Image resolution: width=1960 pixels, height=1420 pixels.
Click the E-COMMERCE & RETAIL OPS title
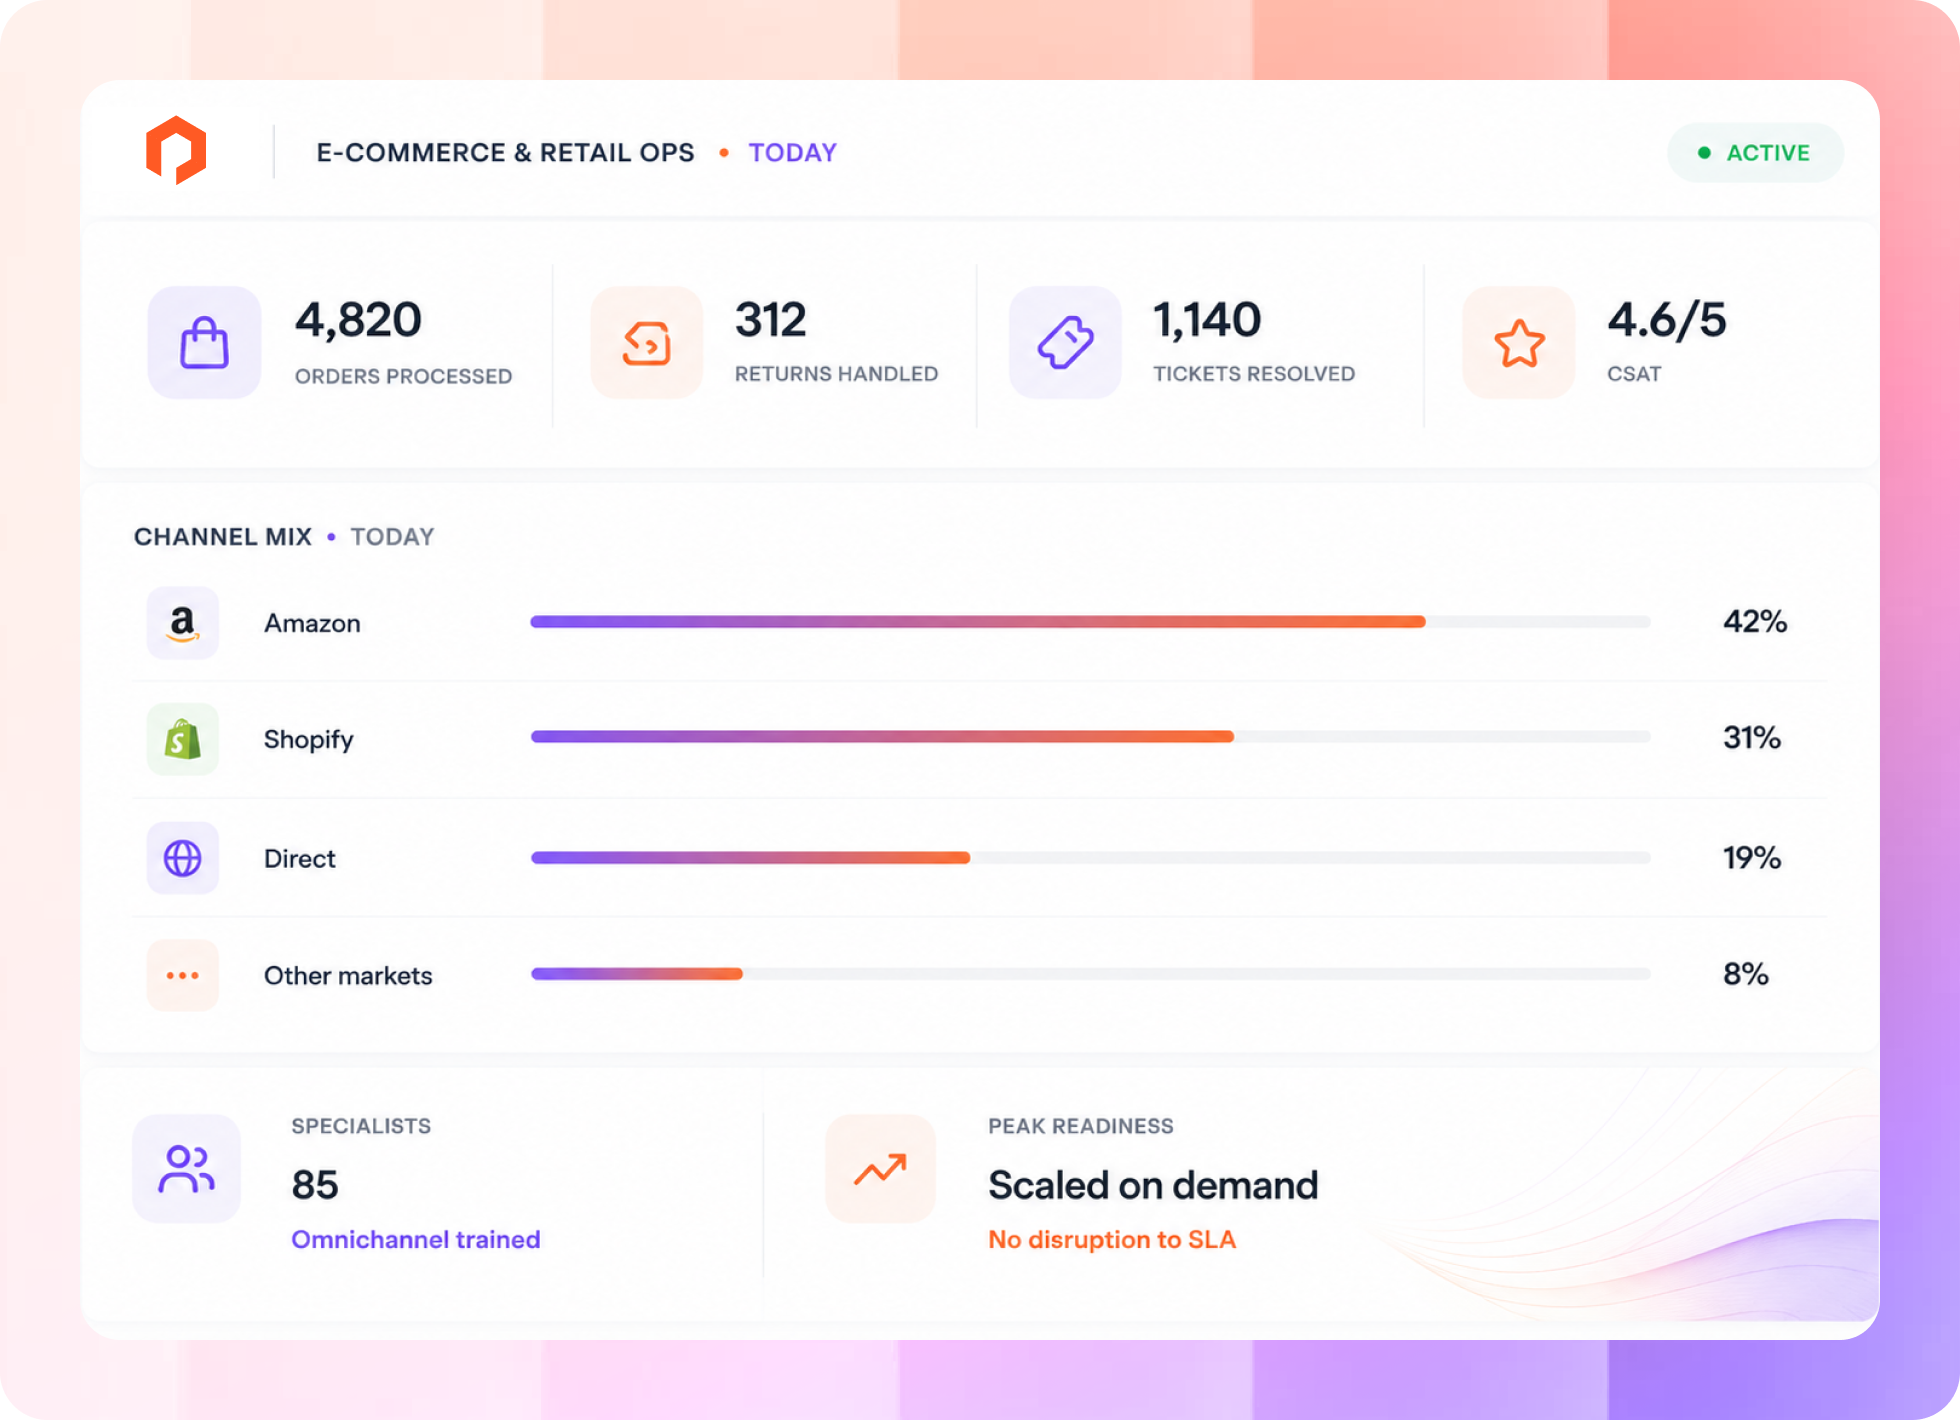click(505, 153)
